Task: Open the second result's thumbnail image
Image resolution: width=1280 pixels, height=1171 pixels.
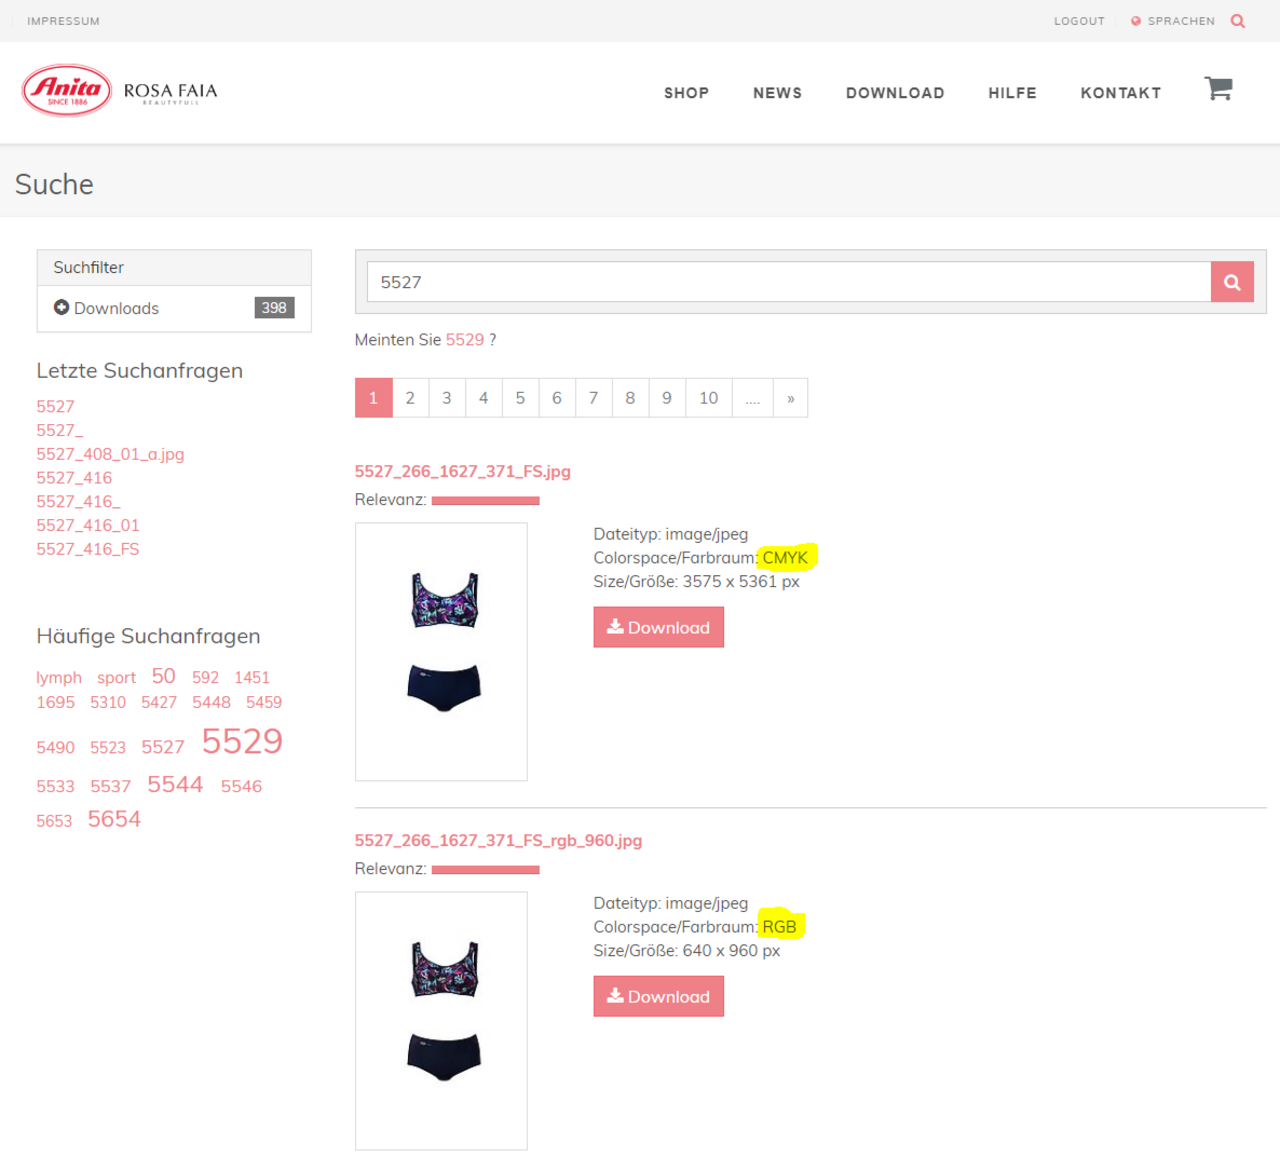Action: (441, 1020)
